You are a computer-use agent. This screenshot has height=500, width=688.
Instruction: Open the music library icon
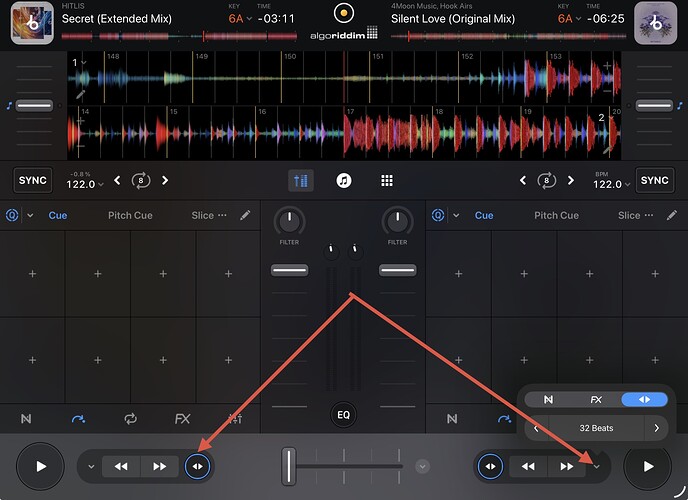coord(343,181)
